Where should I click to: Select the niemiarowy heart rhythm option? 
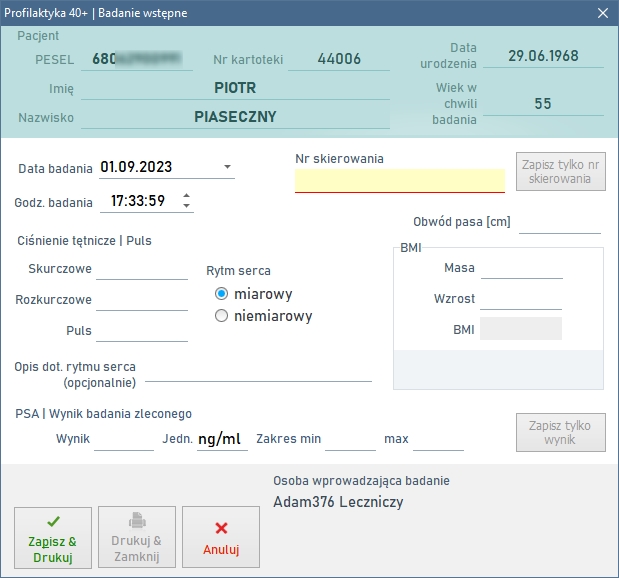(221, 316)
